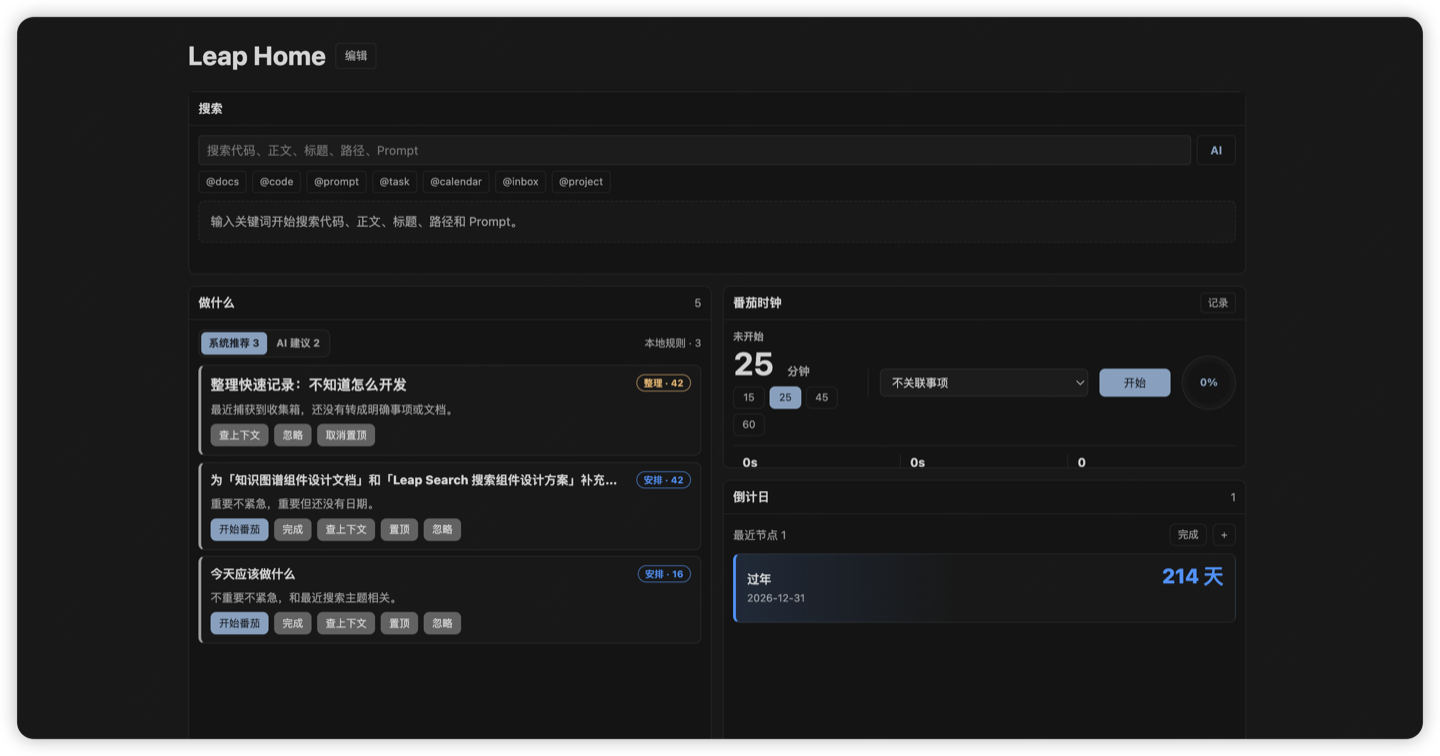Set the pomodoro duration to 60 minutes
Image resolution: width=1440 pixels, height=756 pixels.
coord(749,425)
